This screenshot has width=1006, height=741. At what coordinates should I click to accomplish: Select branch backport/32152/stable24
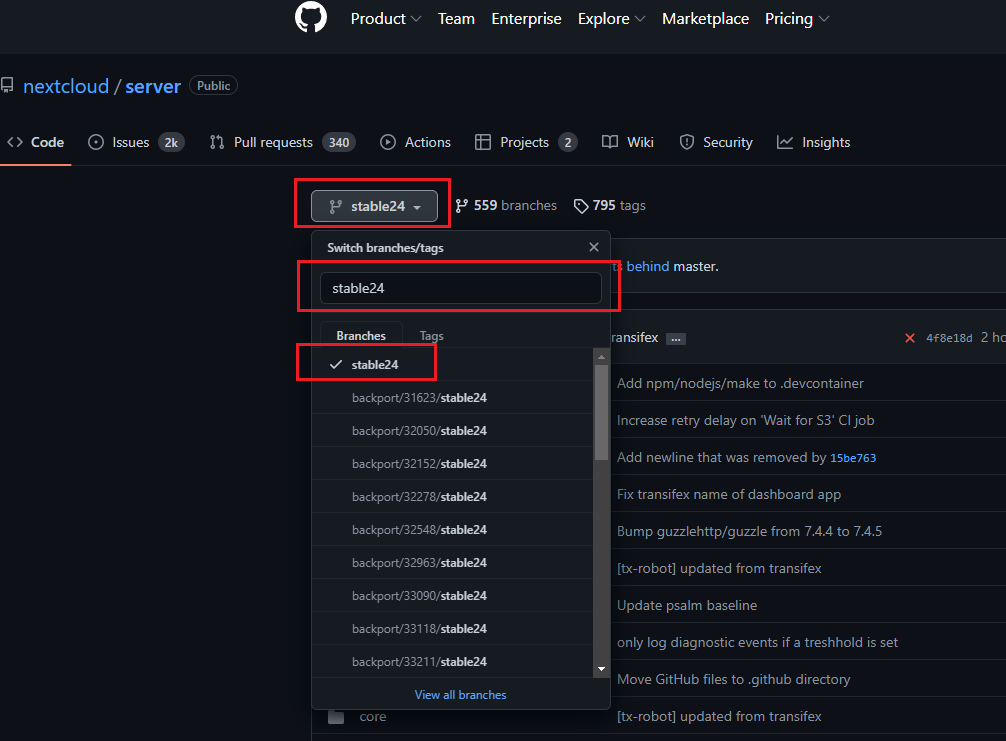[x=453, y=464]
